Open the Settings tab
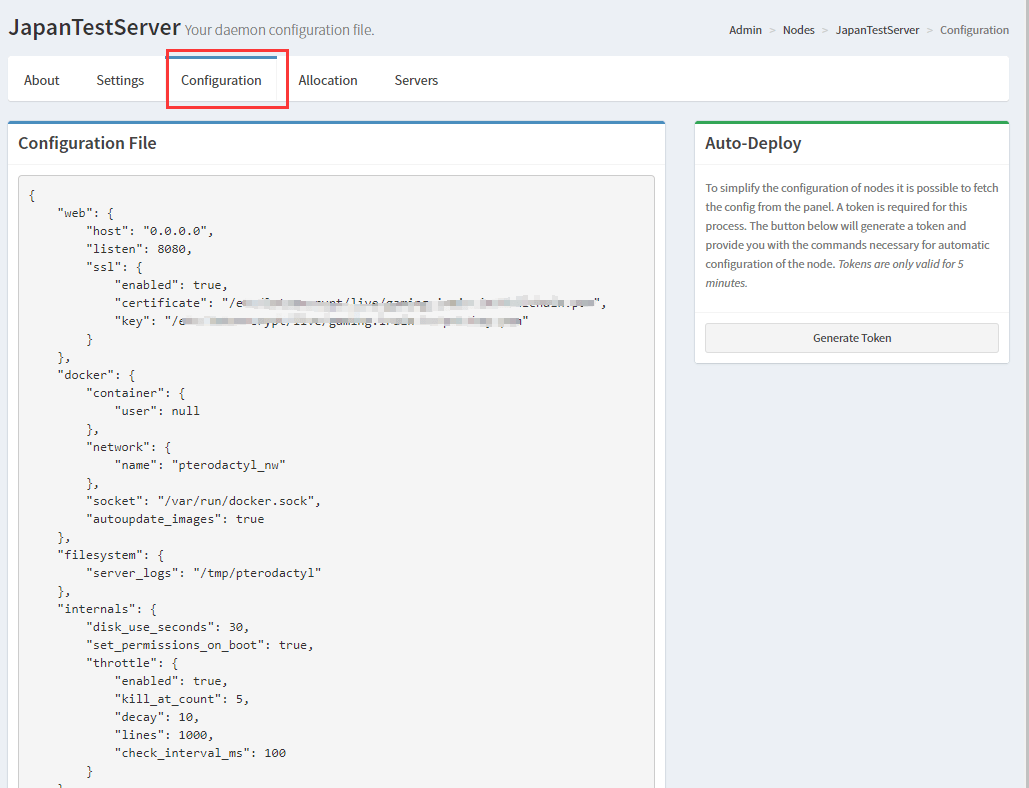This screenshot has width=1029, height=788. point(119,80)
